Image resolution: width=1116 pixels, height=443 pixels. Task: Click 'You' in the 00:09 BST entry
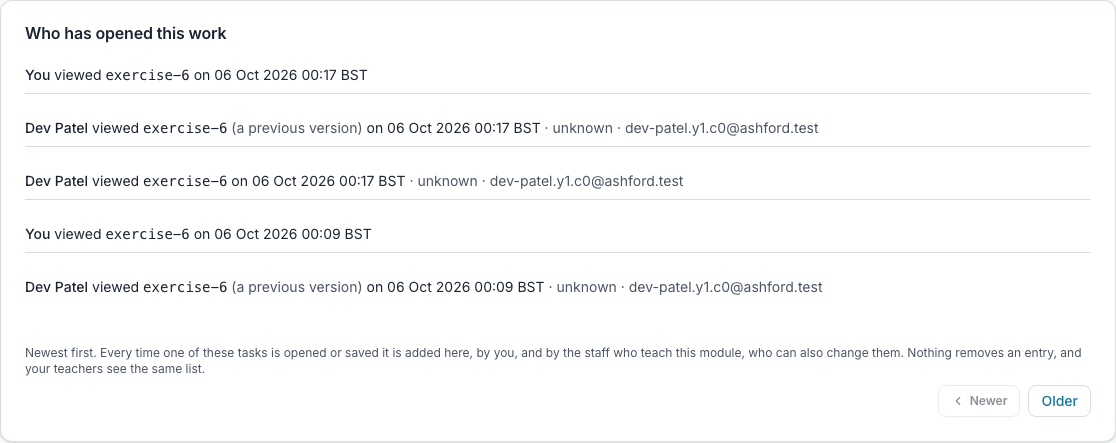[38, 234]
